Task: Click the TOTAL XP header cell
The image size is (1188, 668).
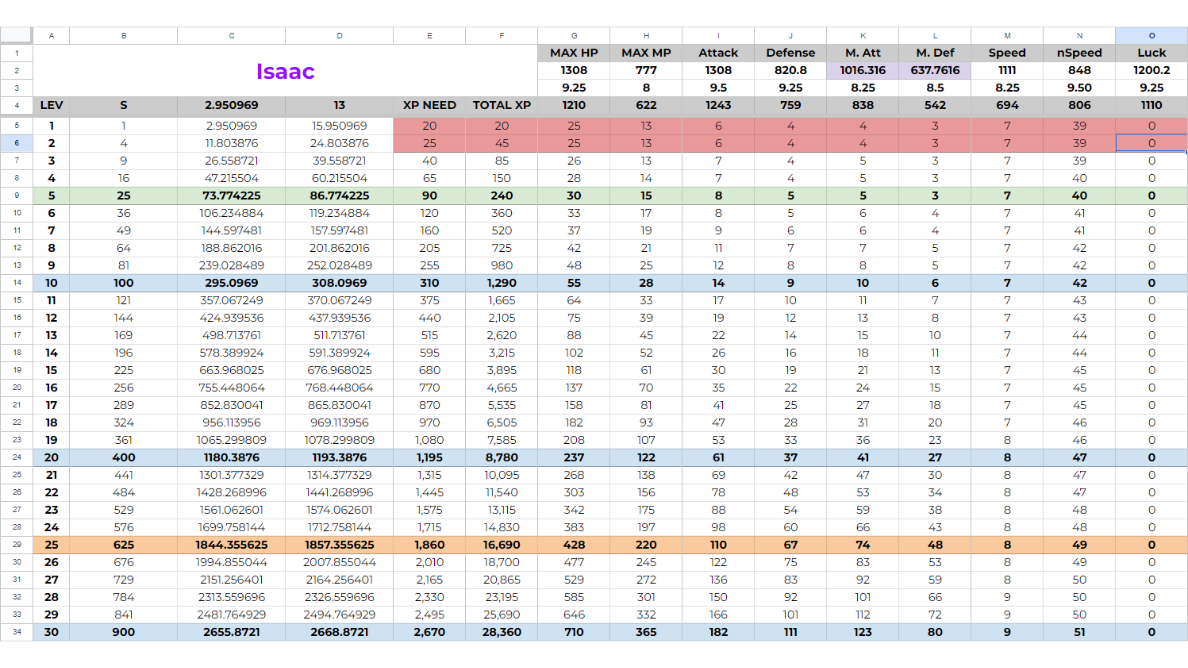Action: [501, 105]
